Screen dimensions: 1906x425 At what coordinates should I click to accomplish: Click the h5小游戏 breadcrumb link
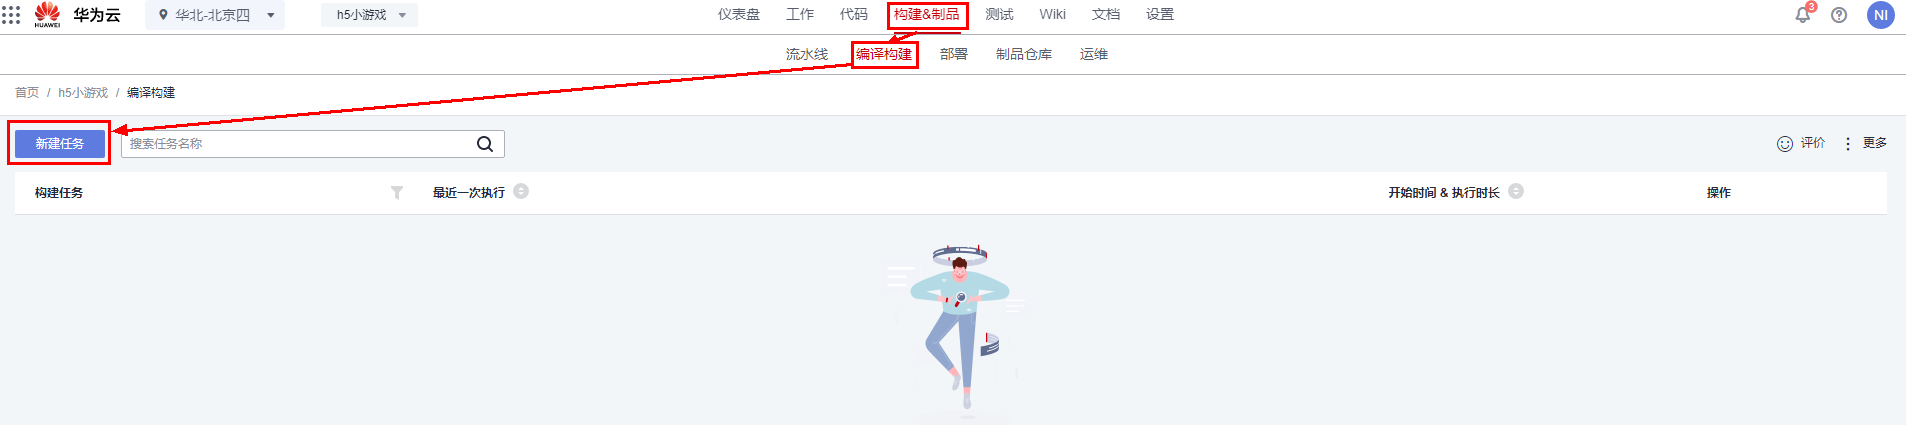click(83, 92)
